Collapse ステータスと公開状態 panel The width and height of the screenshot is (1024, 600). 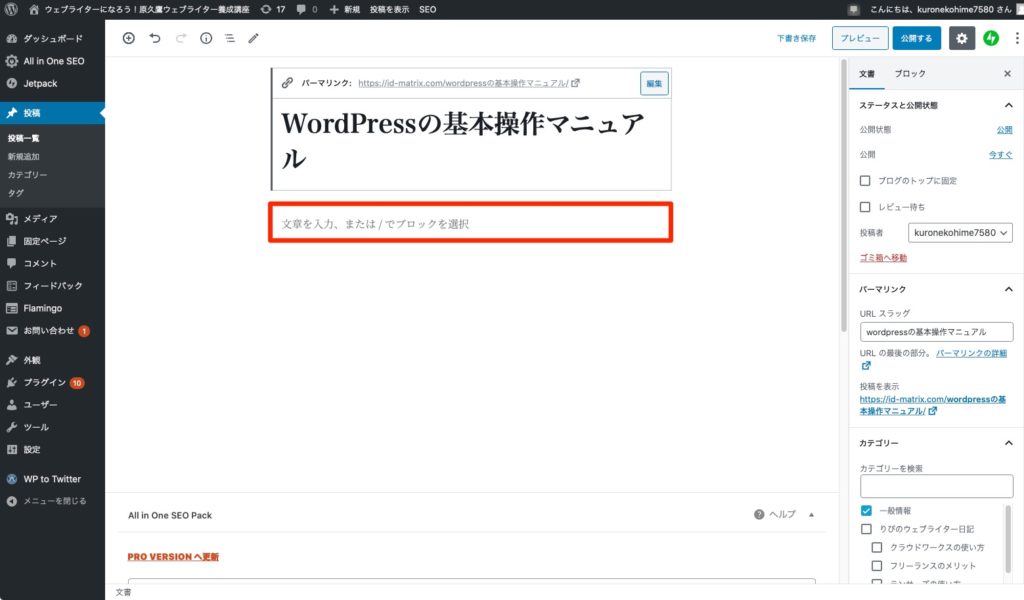pyautogui.click(x=1008, y=105)
